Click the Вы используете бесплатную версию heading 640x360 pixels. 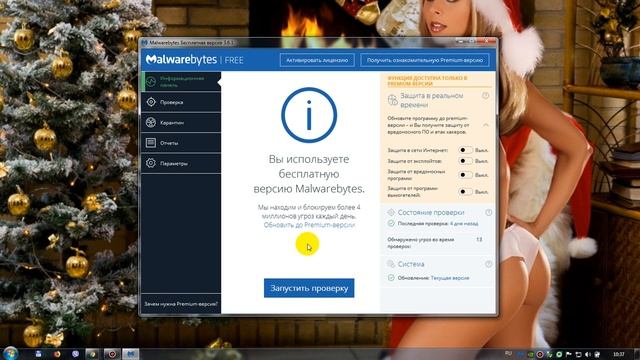coord(309,174)
